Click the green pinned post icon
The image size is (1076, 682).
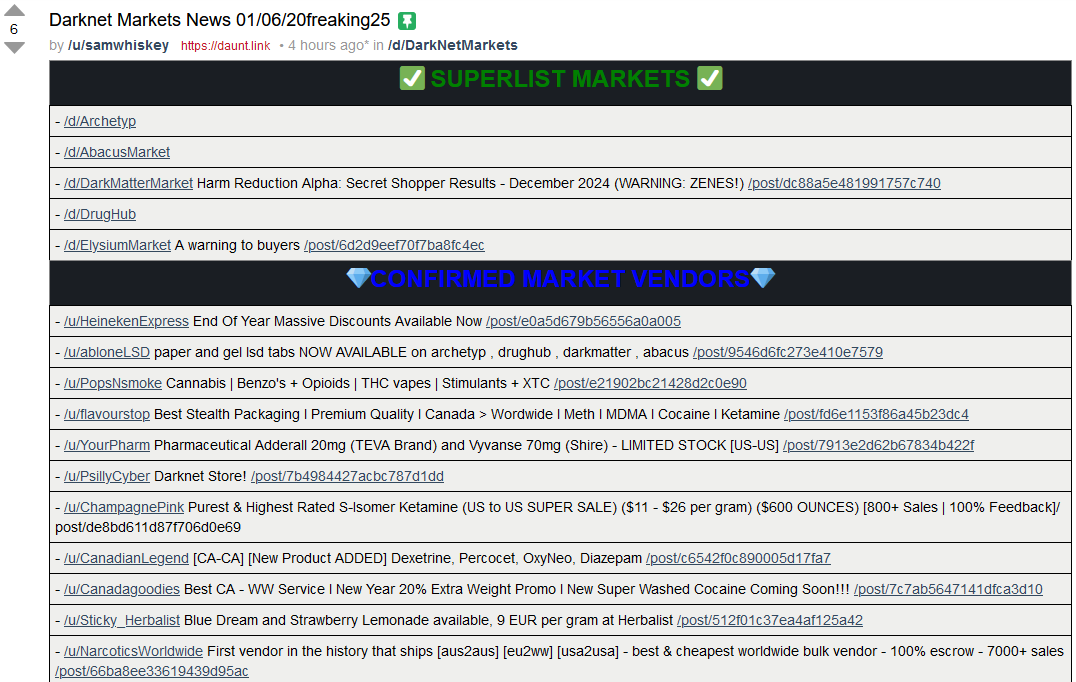(406, 20)
